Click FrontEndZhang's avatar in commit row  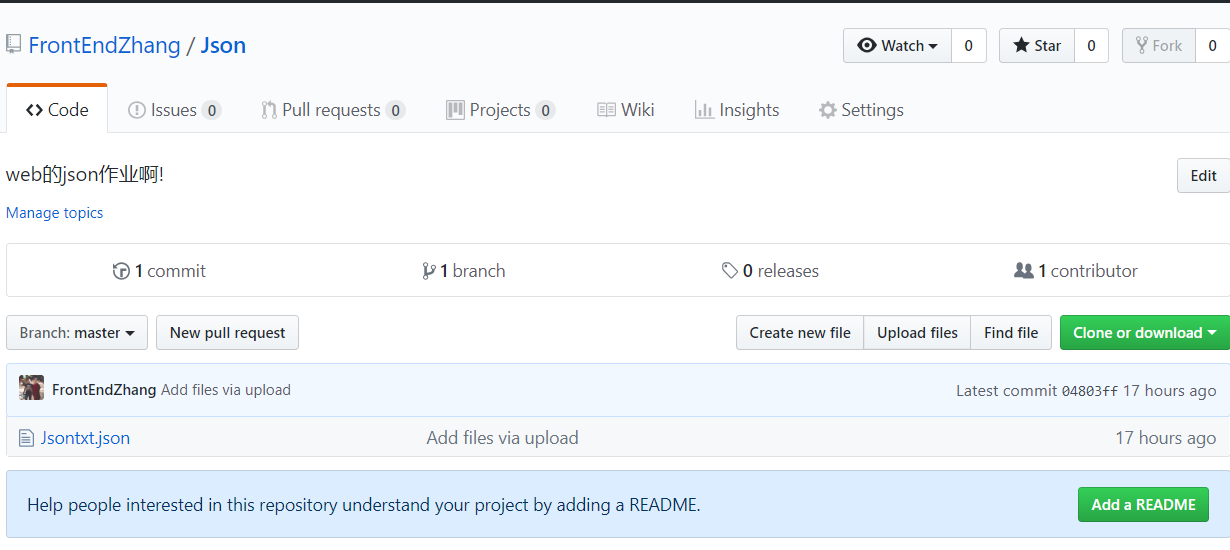31,389
